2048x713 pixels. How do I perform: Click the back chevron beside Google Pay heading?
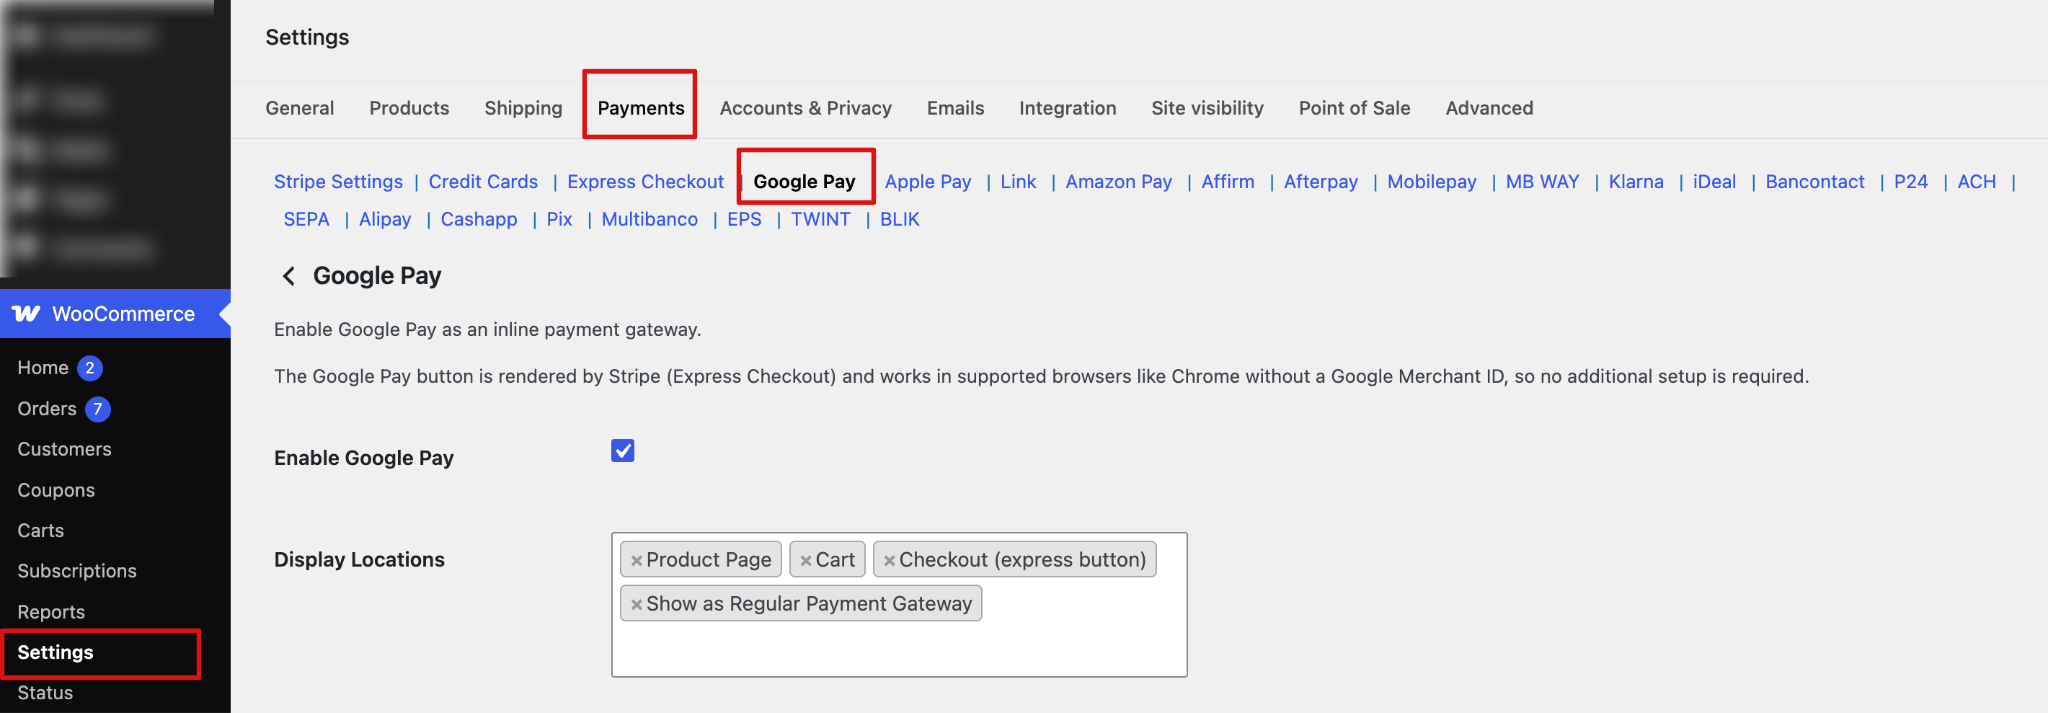(x=289, y=276)
